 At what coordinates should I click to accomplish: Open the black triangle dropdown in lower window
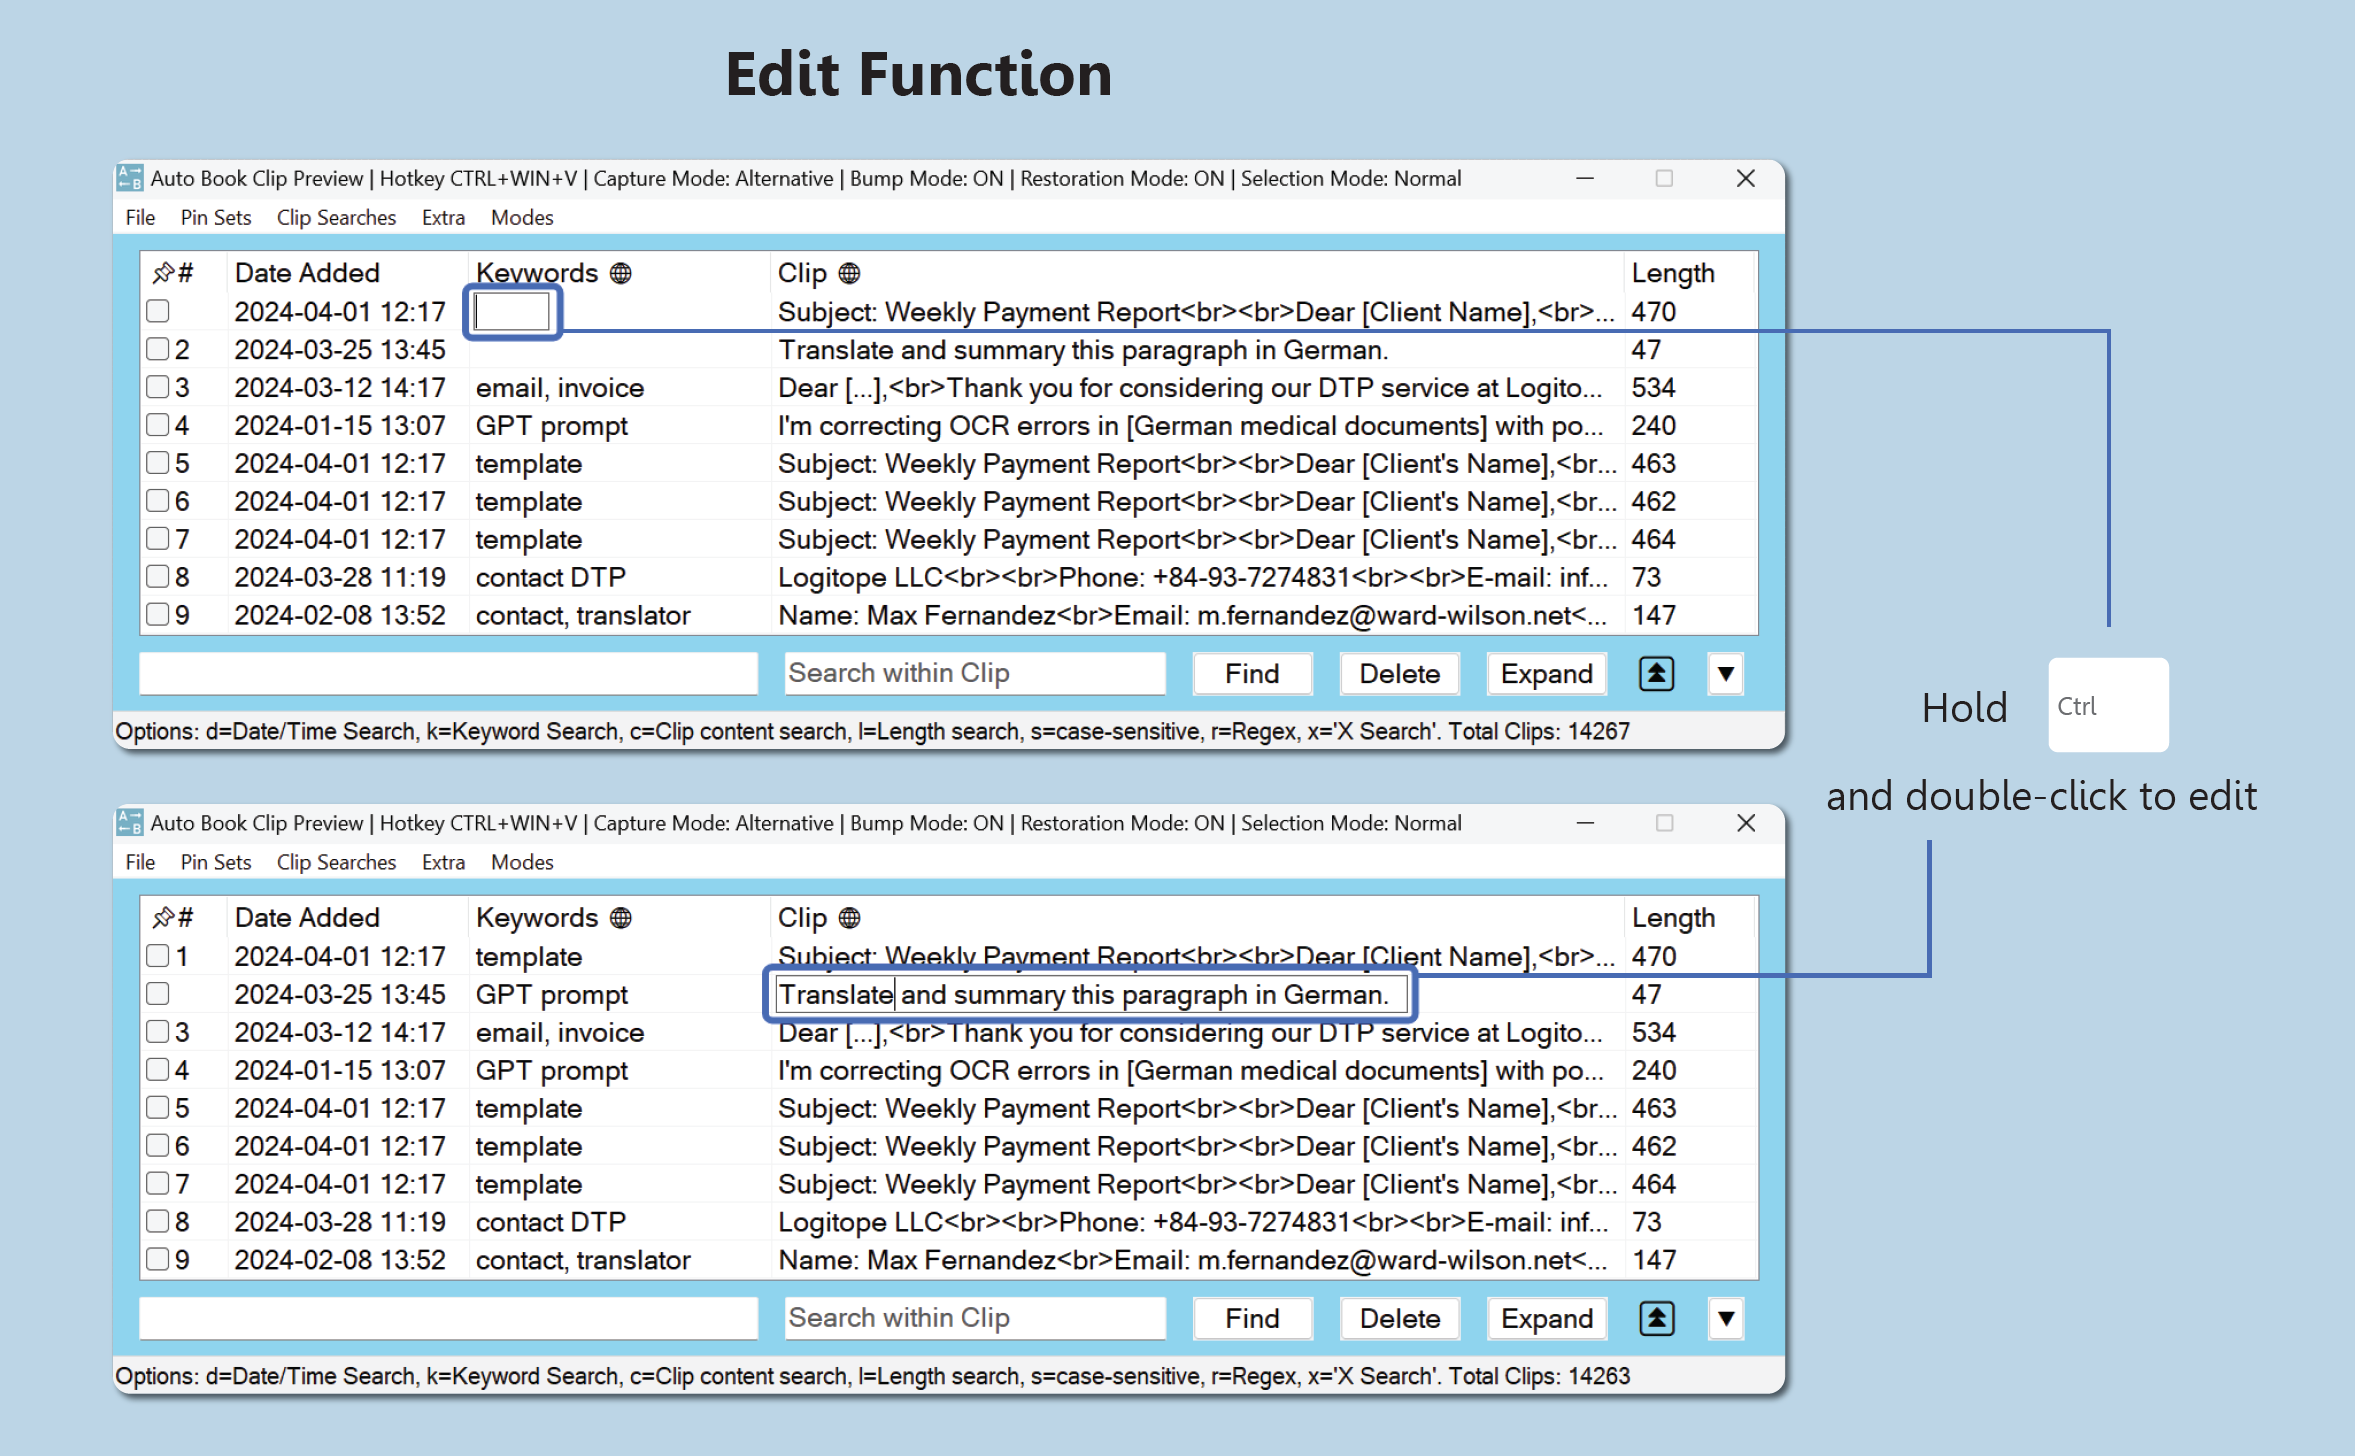(1725, 1319)
